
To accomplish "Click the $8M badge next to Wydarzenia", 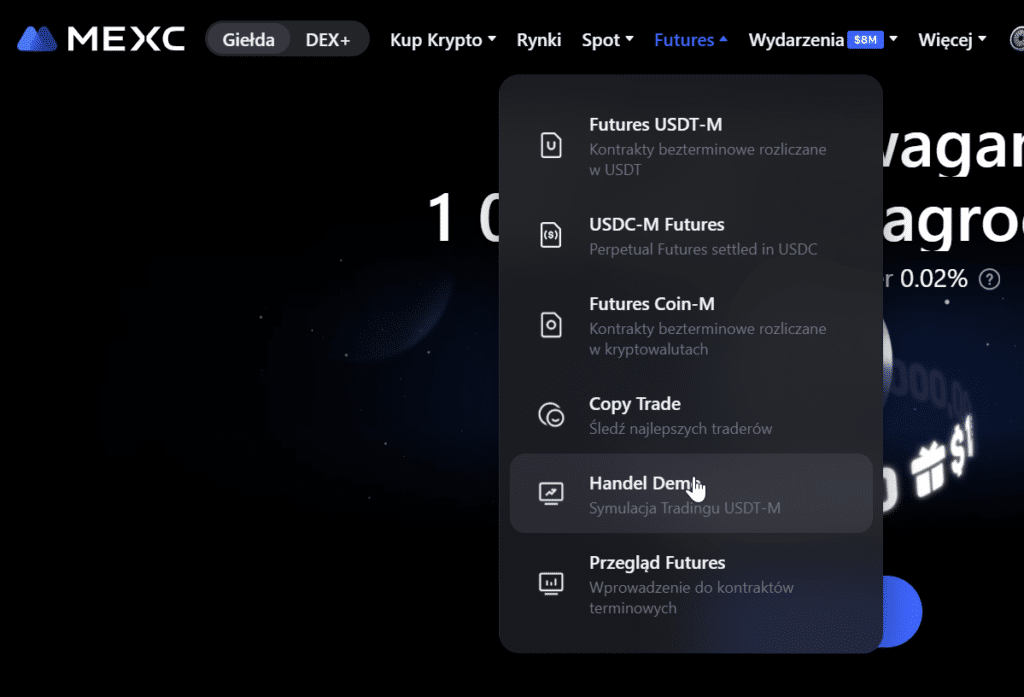I will click(864, 40).
